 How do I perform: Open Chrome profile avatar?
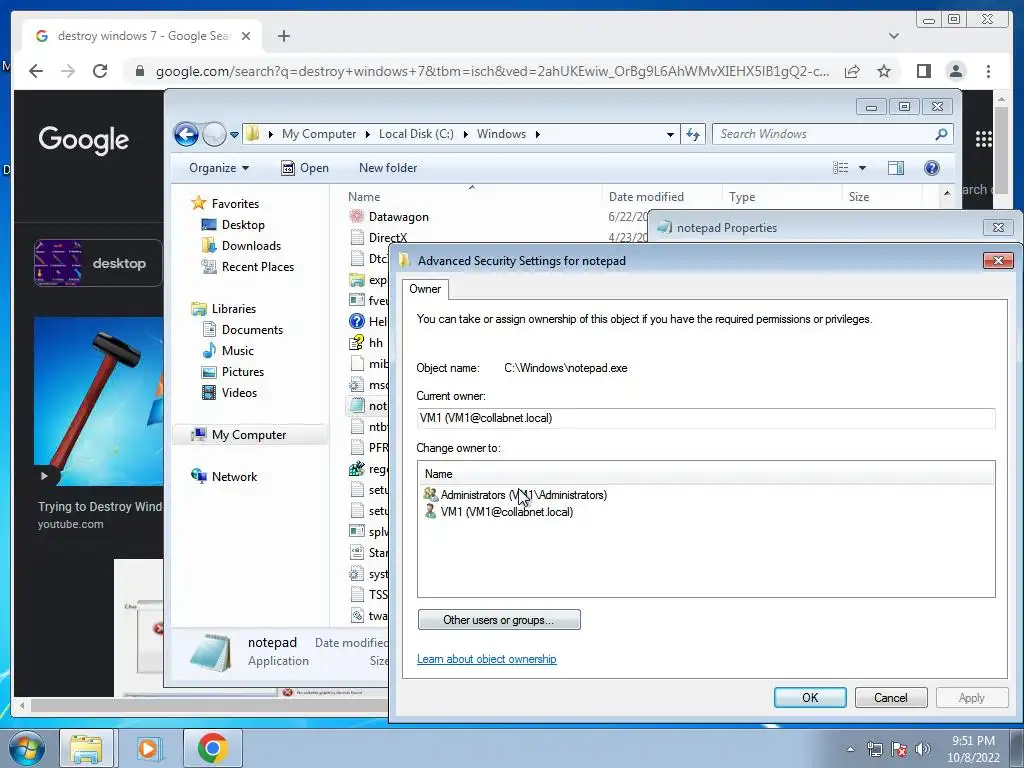point(955,71)
